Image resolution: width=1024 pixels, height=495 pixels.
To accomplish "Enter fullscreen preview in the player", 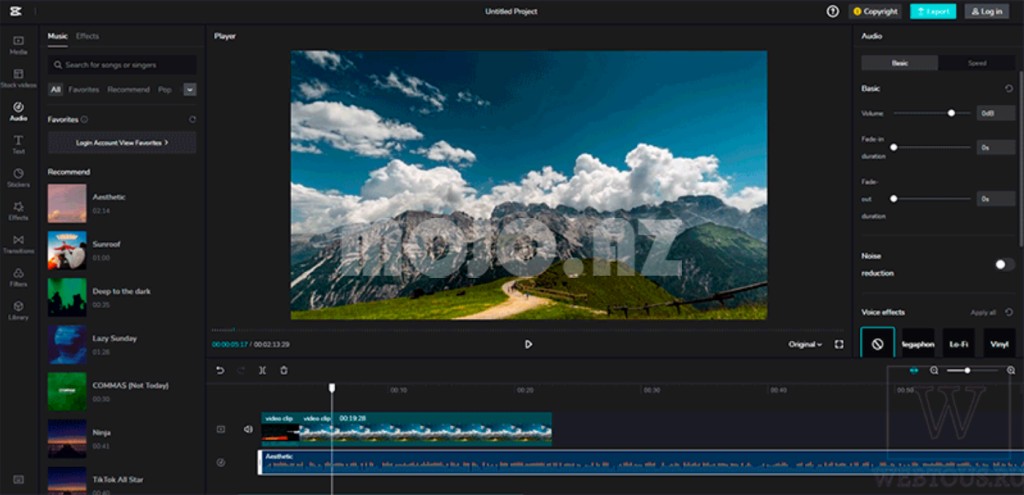I will point(839,344).
